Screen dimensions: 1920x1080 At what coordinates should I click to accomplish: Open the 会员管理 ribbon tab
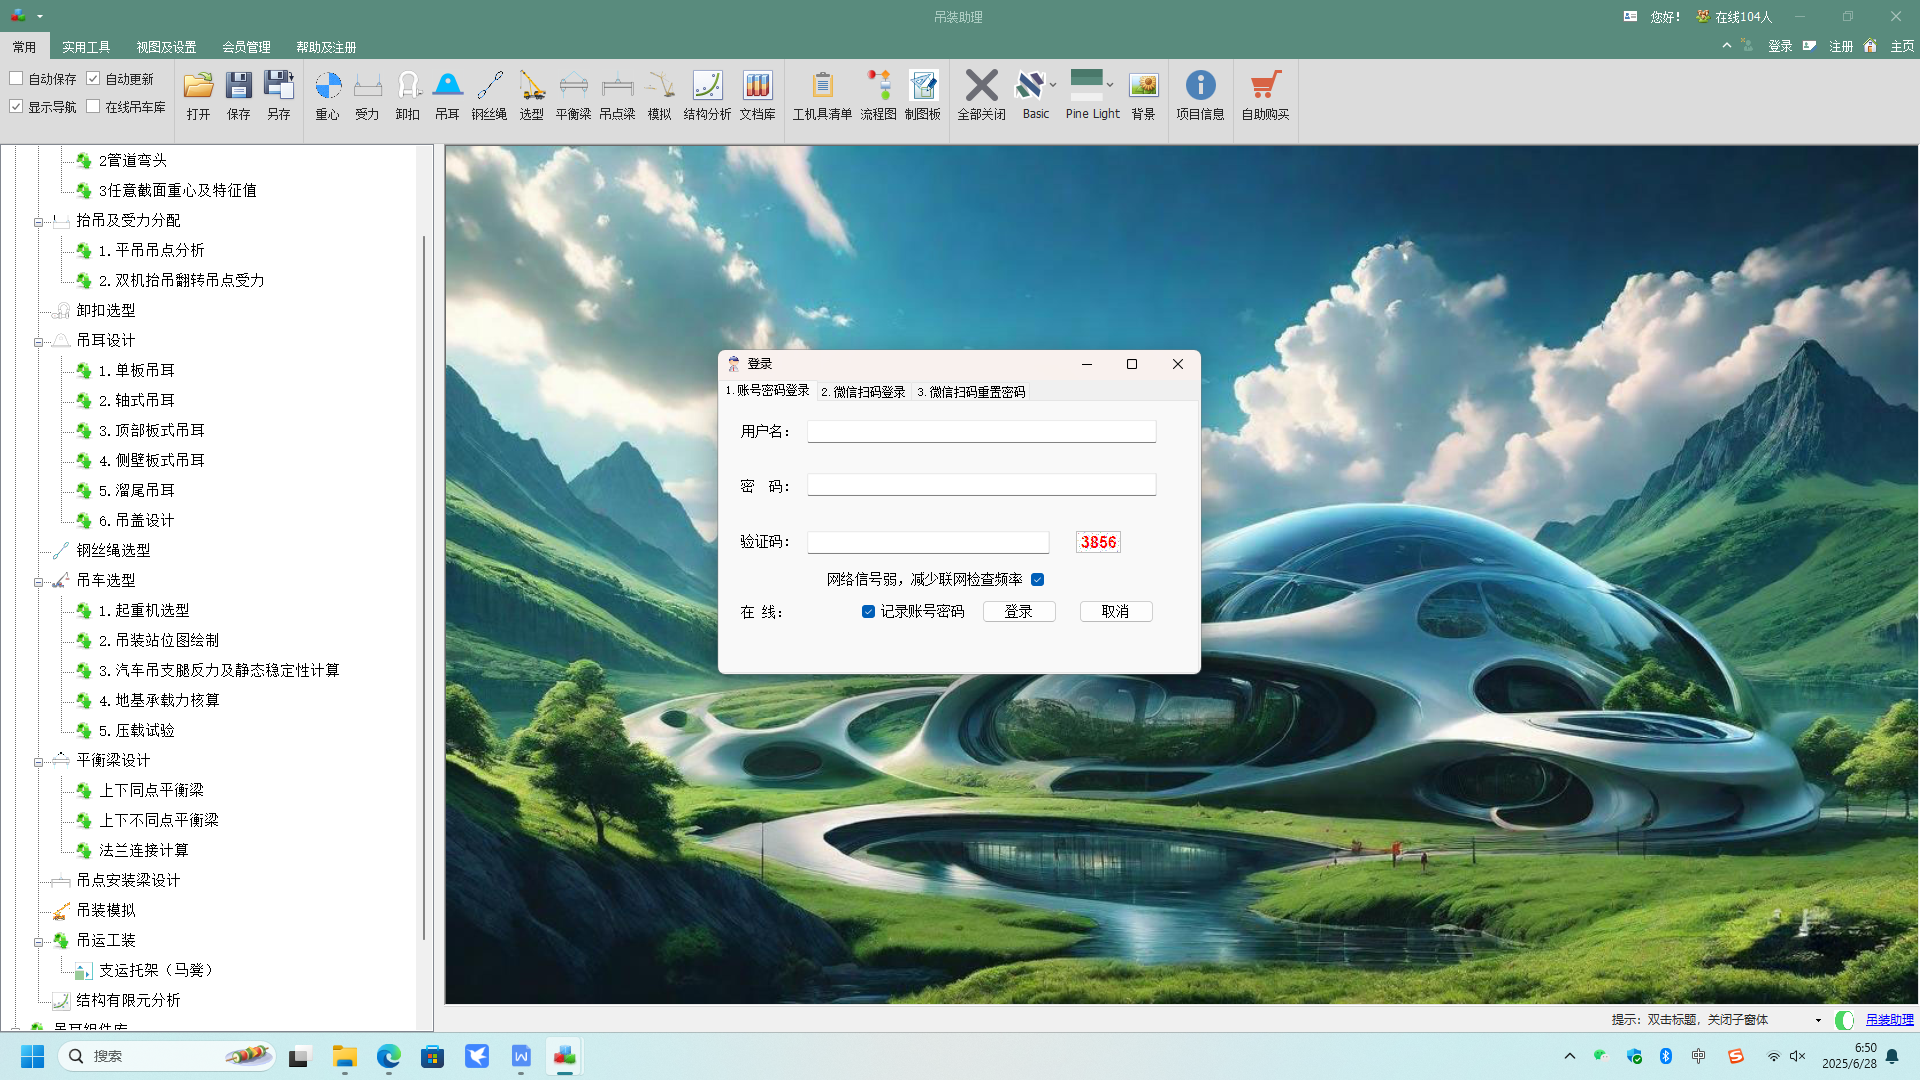[x=246, y=47]
